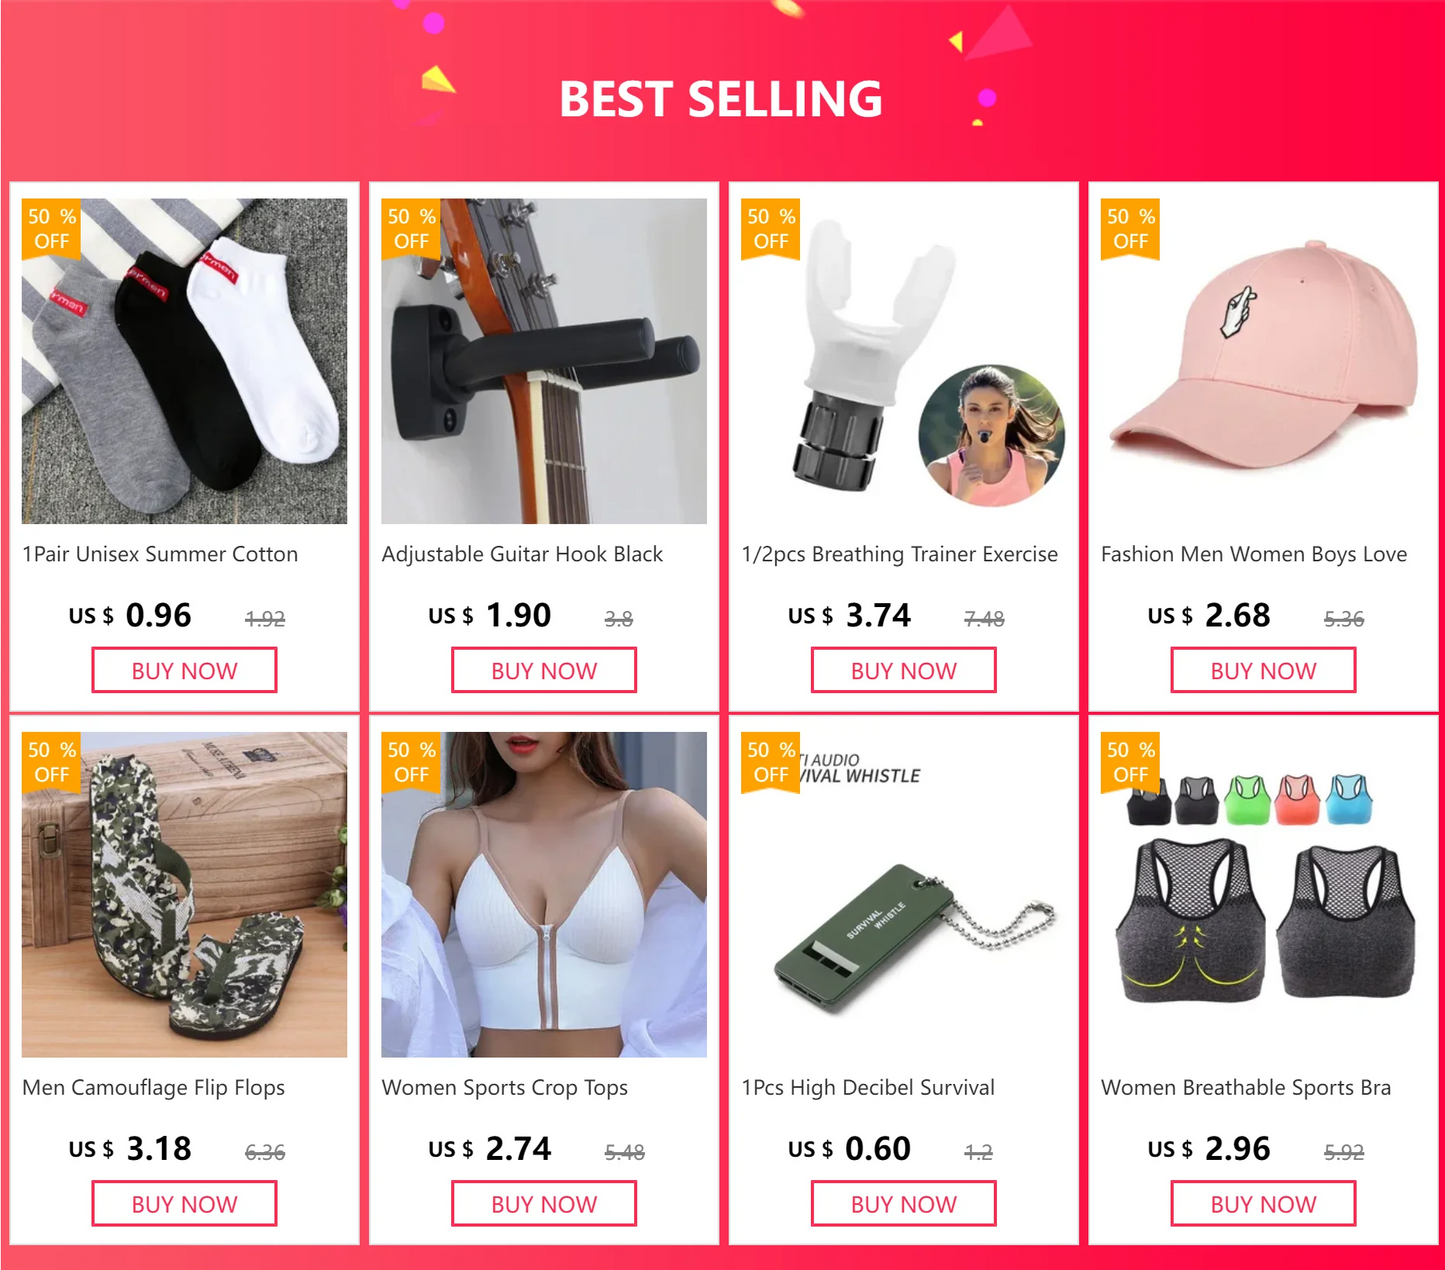View the breathable sports bra image
This screenshot has height=1270, width=1445.
[1263, 894]
